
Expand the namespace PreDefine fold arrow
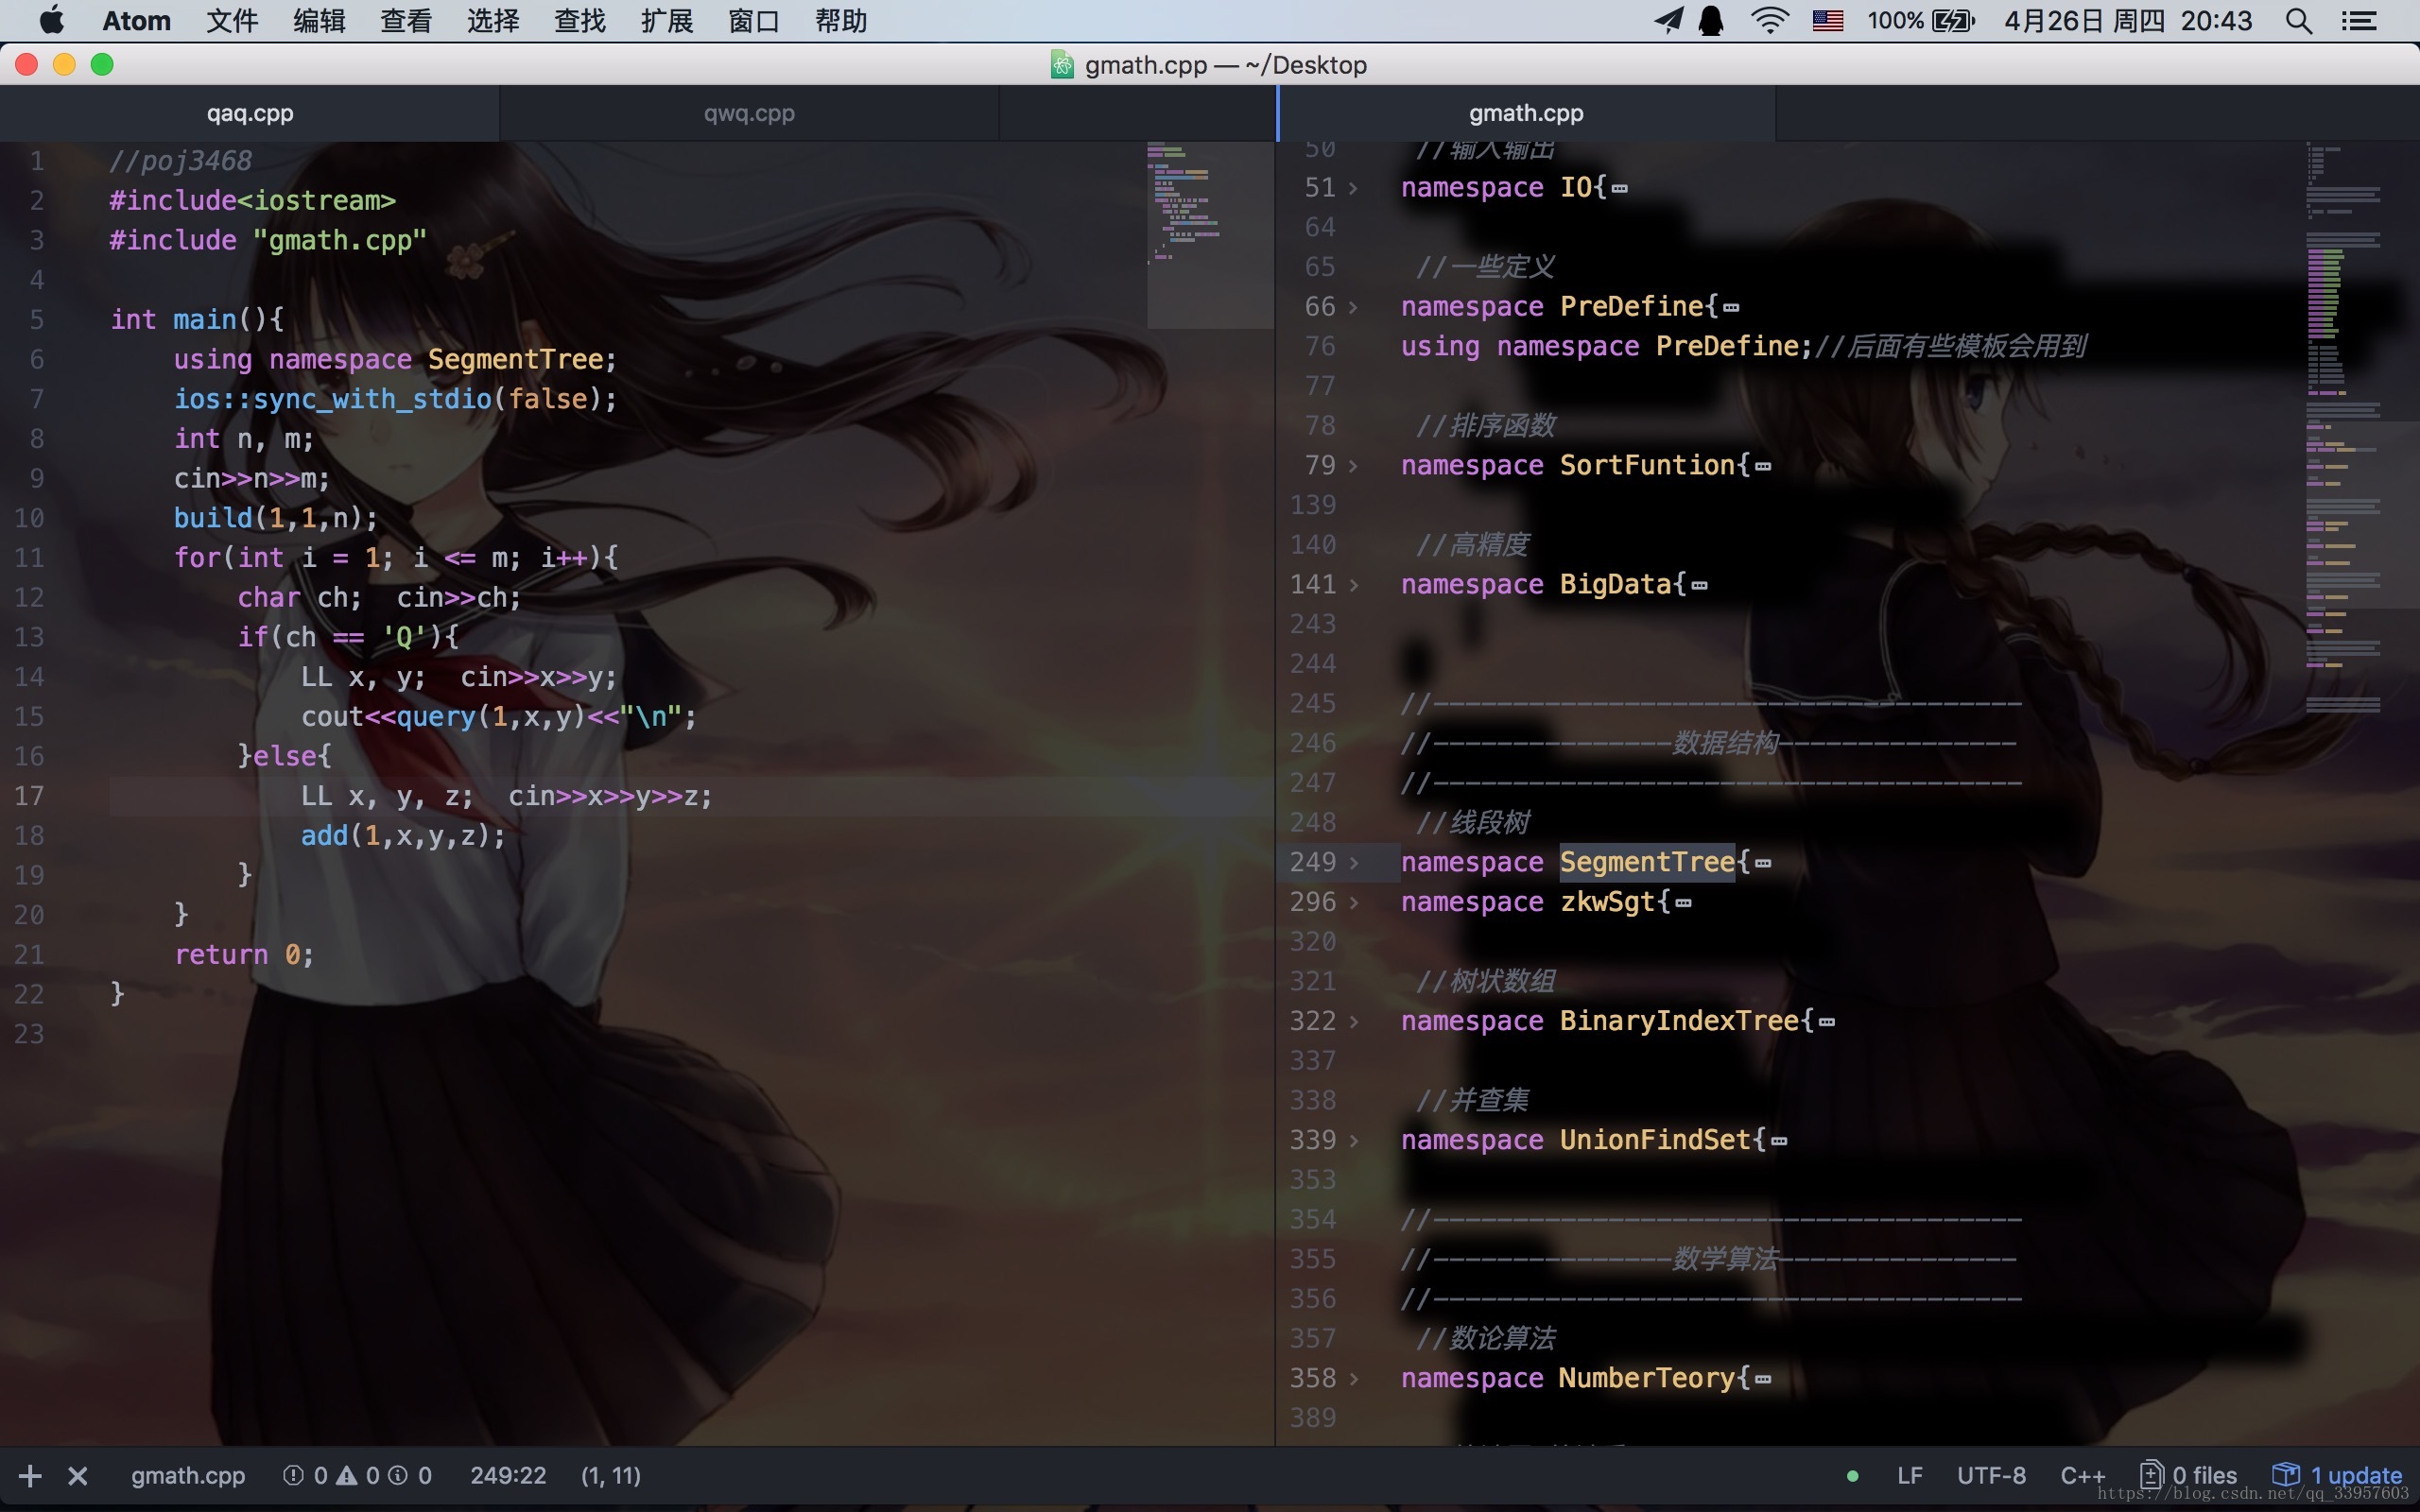(x=1353, y=307)
